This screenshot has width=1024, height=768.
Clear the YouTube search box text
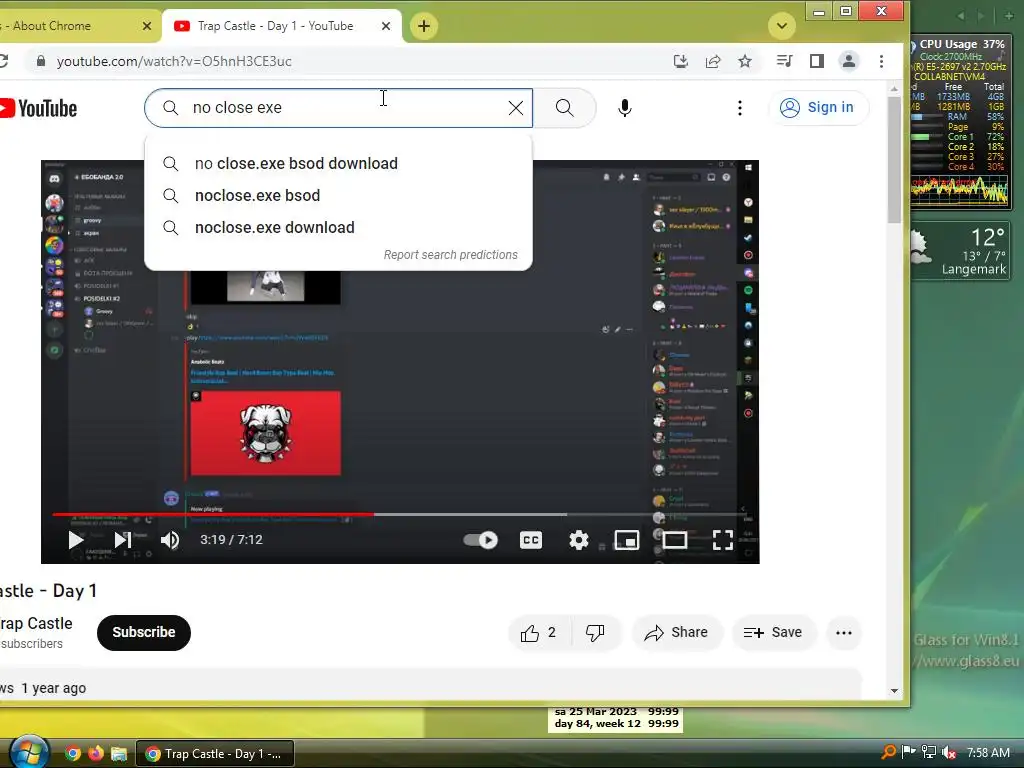coord(515,108)
